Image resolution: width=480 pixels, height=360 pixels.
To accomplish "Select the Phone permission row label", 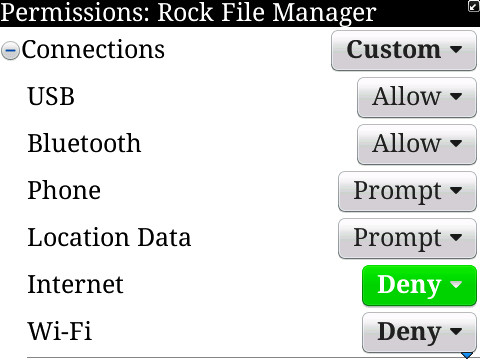I will pyautogui.click(x=64, y=190).
